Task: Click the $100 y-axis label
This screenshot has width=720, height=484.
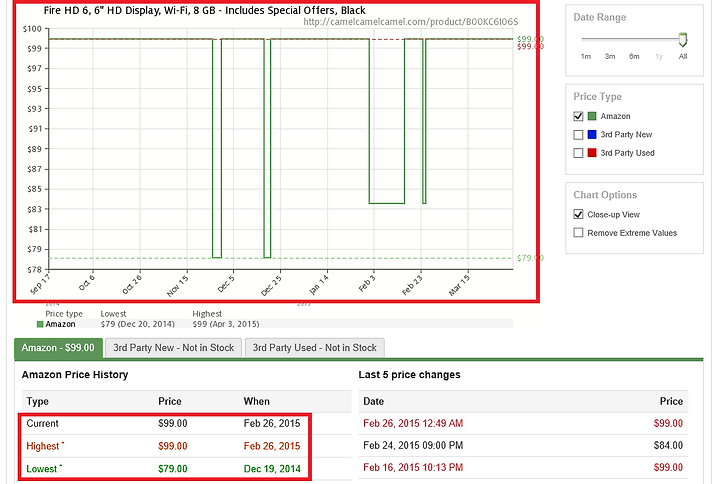Action: [32, 29]
